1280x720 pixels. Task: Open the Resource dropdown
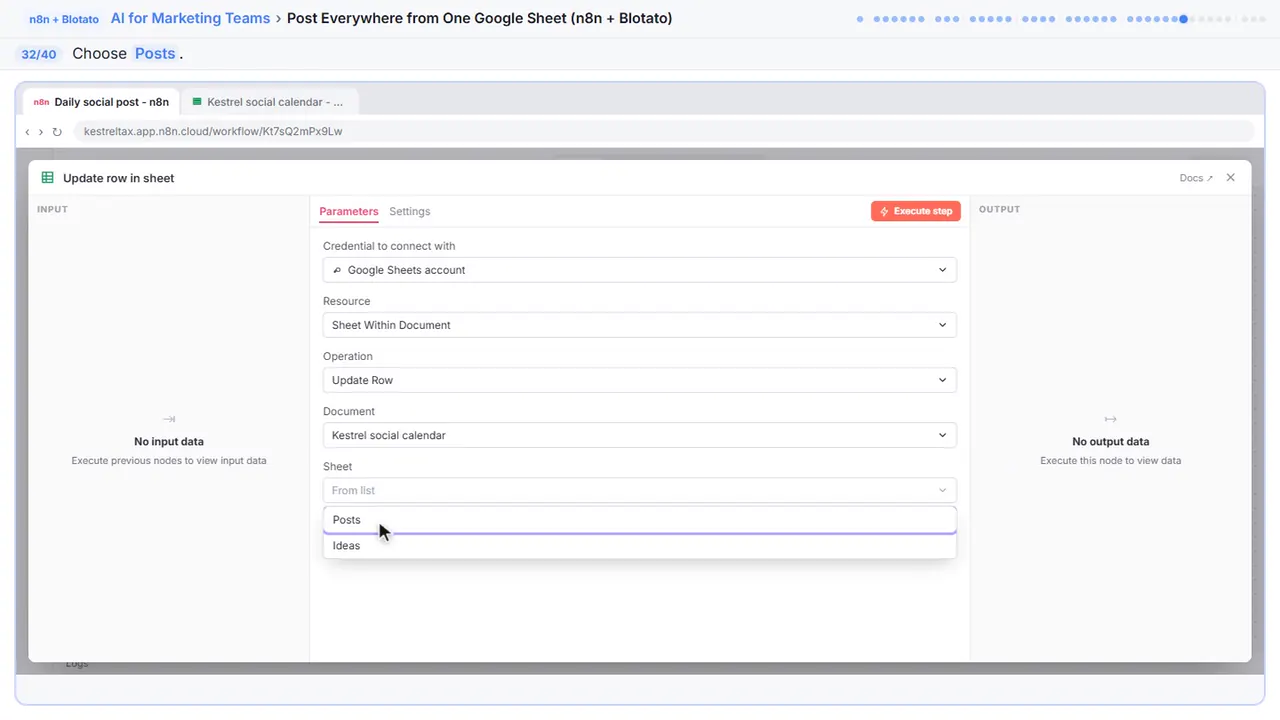point(639,325)
